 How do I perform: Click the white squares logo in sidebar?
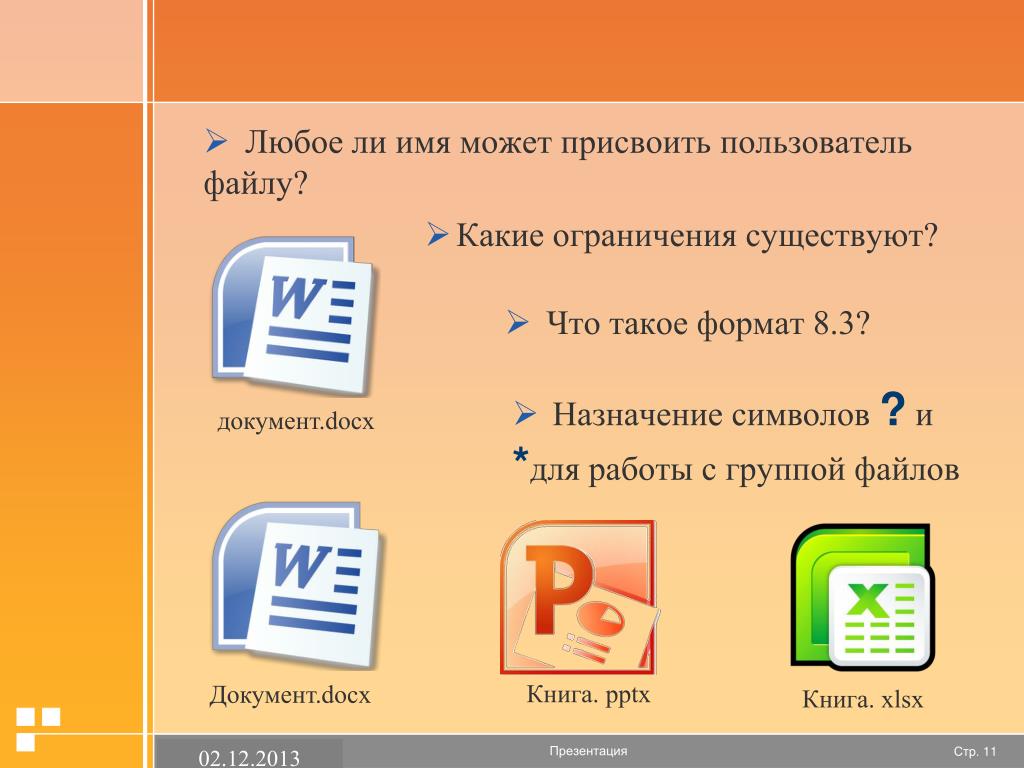[x=38, y=728]
